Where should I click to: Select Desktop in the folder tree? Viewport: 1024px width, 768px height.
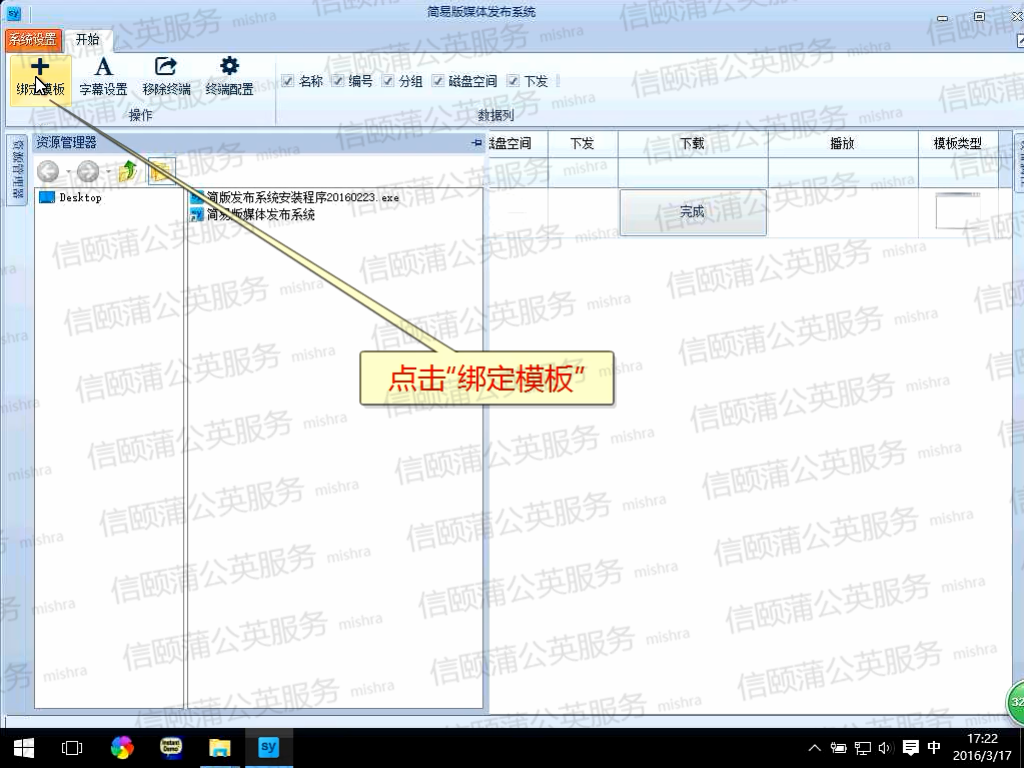pyautogui.click(x=80, y=198)
